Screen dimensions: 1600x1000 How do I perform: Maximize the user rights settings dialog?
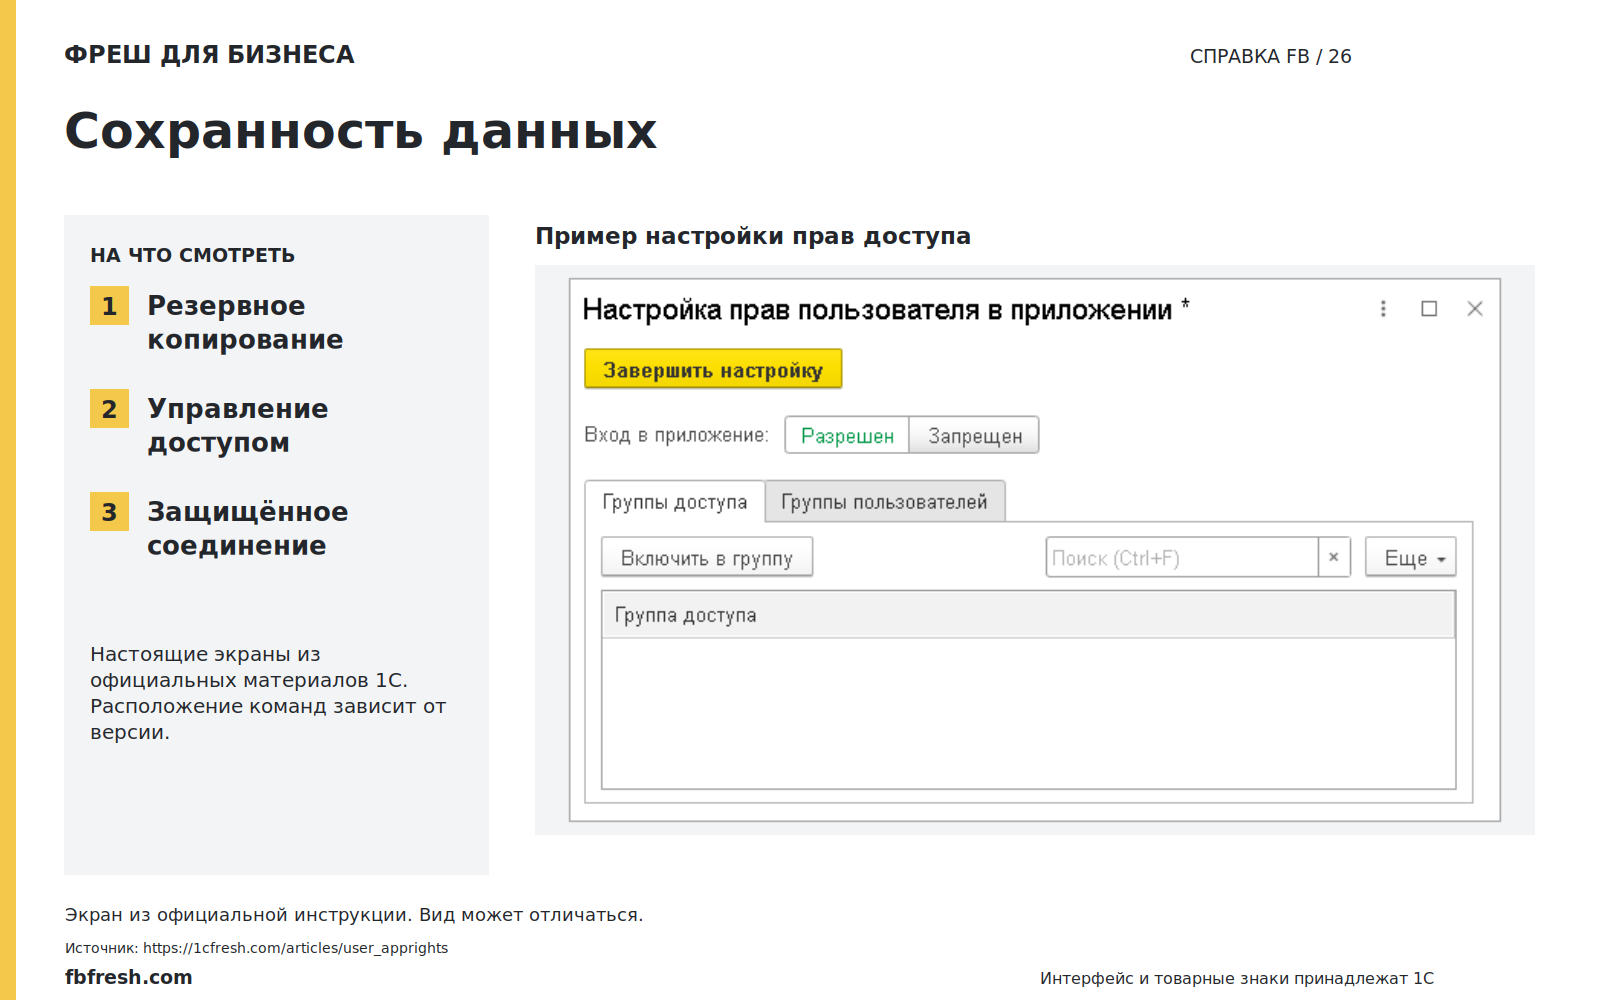[1429, 309]
